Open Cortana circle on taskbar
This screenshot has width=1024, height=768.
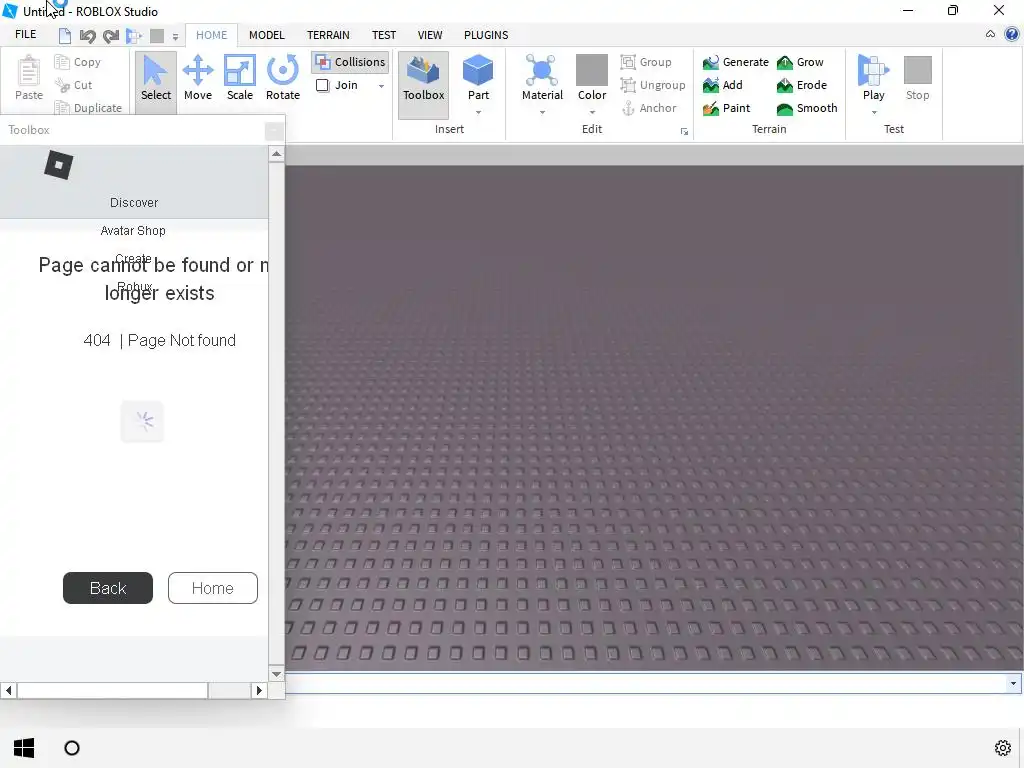72,748
